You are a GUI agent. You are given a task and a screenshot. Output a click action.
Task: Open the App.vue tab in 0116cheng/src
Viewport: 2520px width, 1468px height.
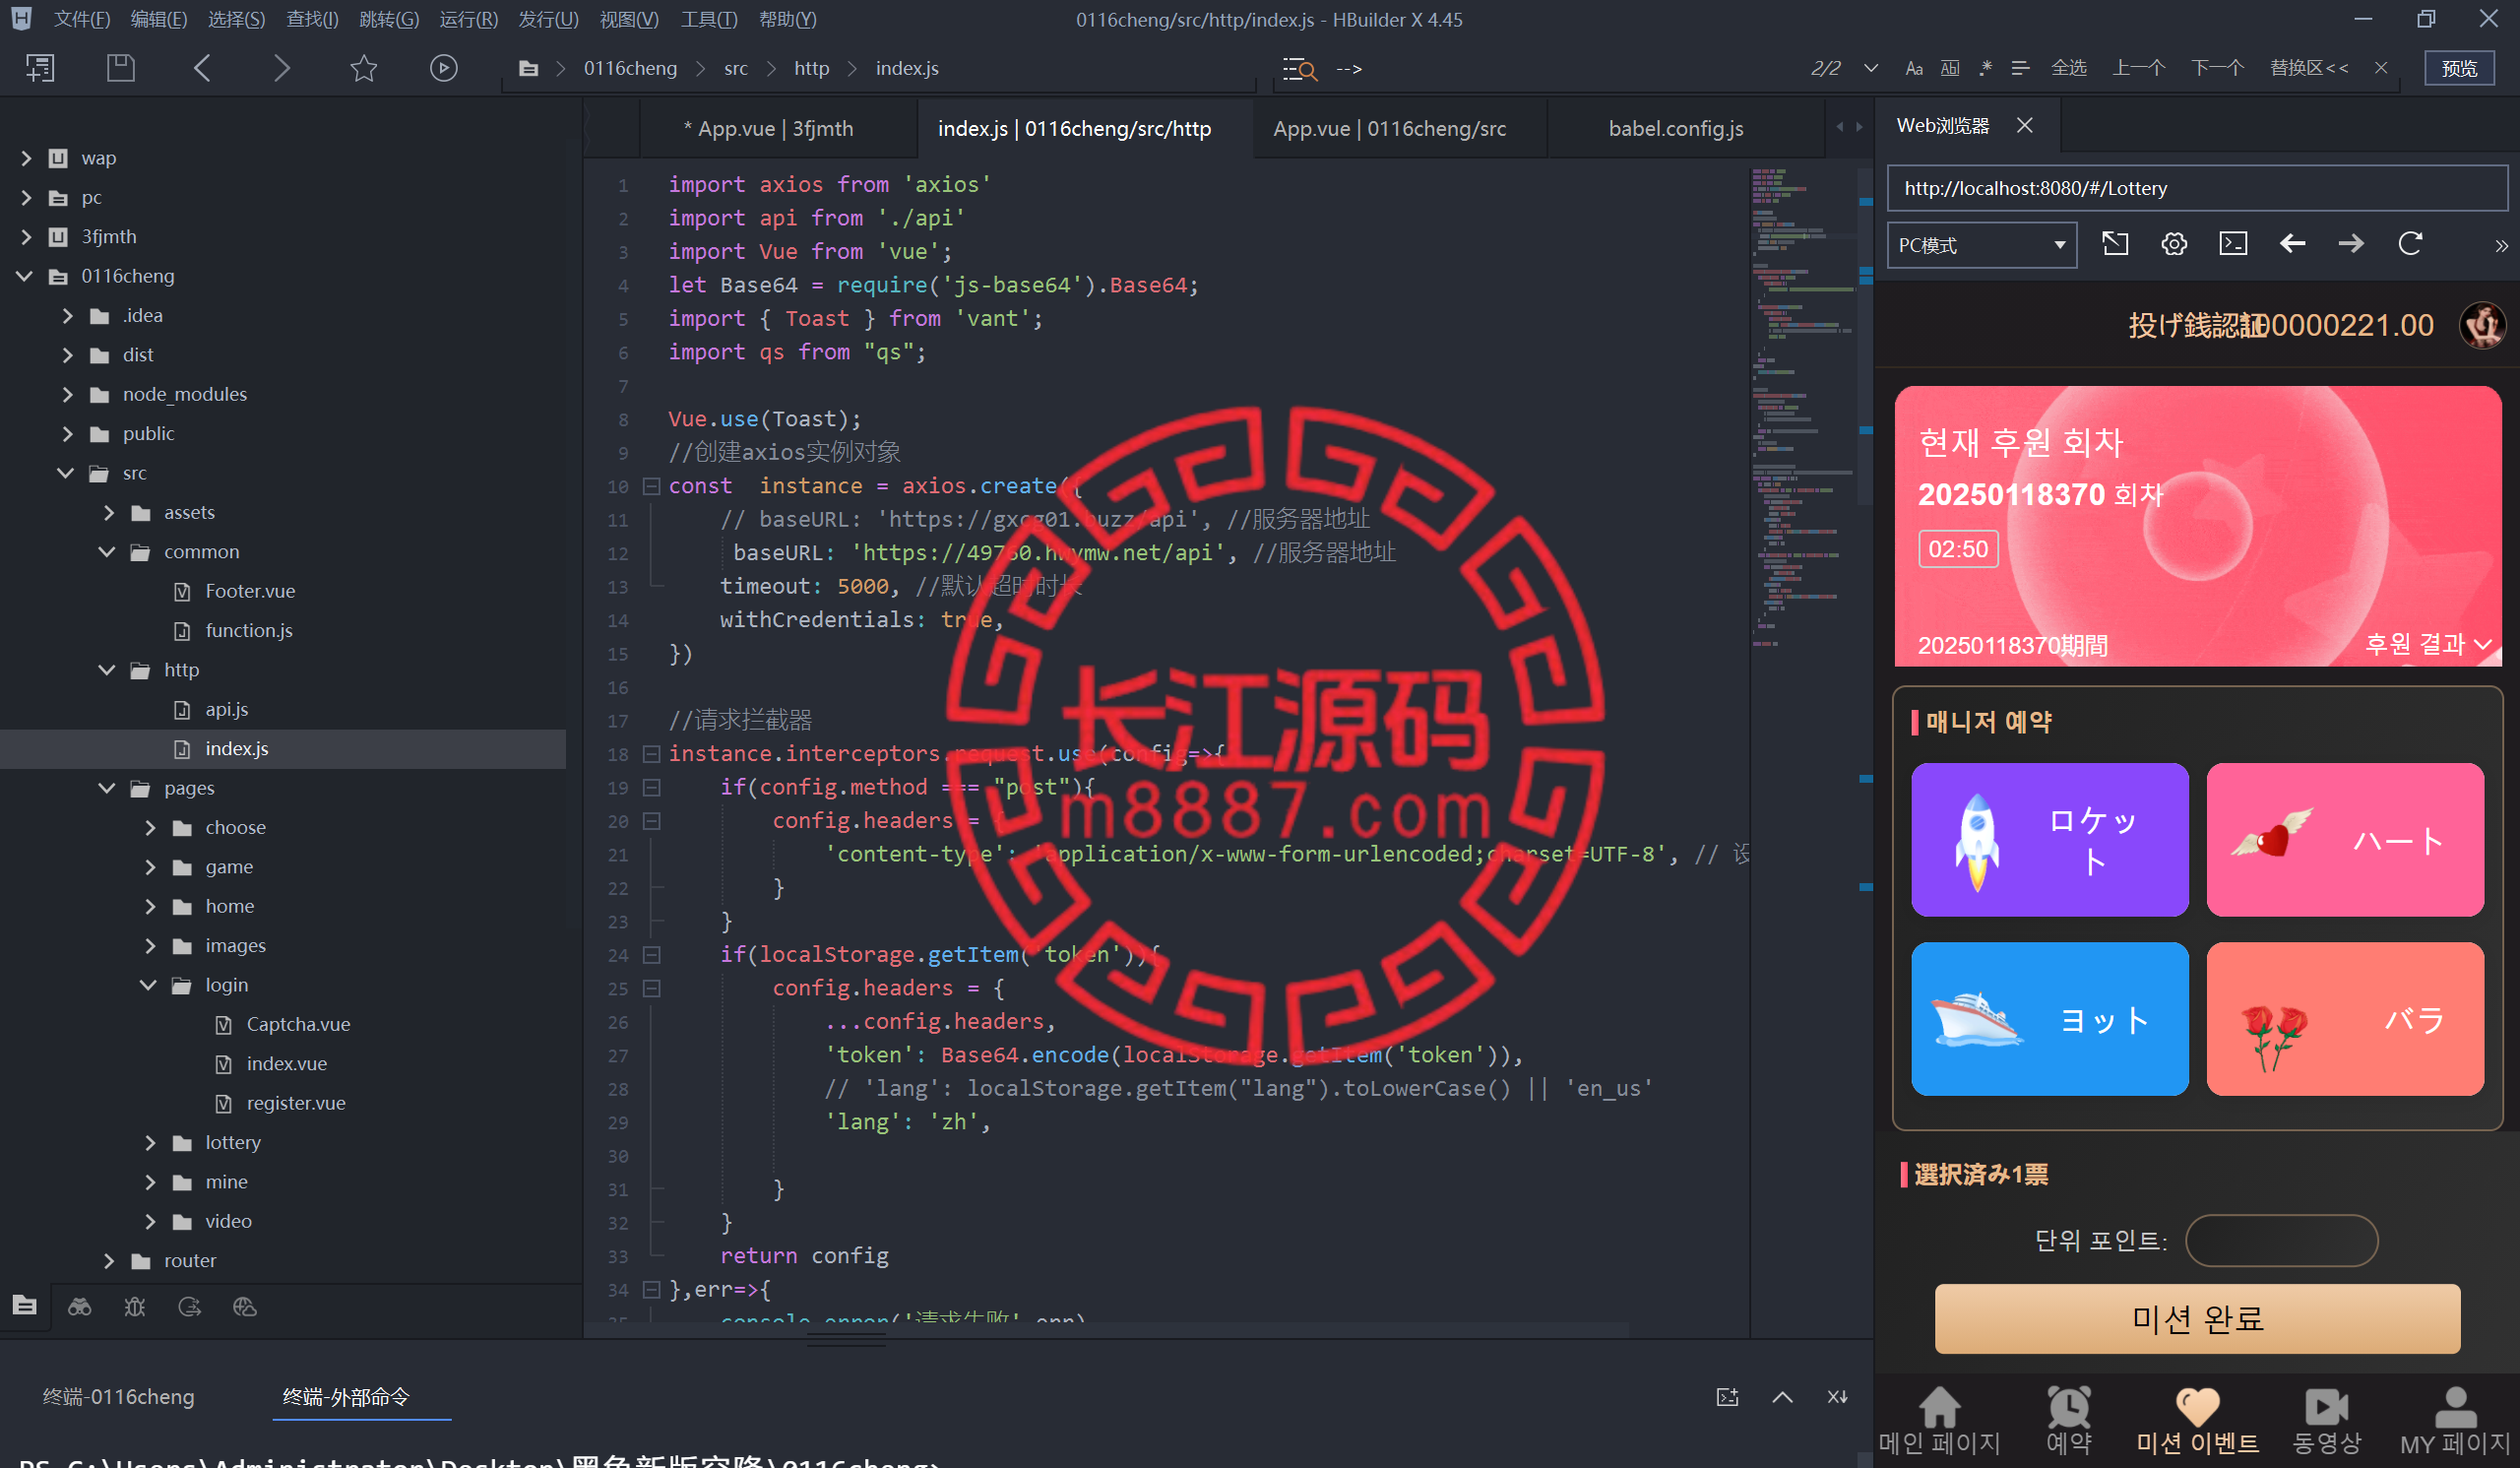point(1387,128)
